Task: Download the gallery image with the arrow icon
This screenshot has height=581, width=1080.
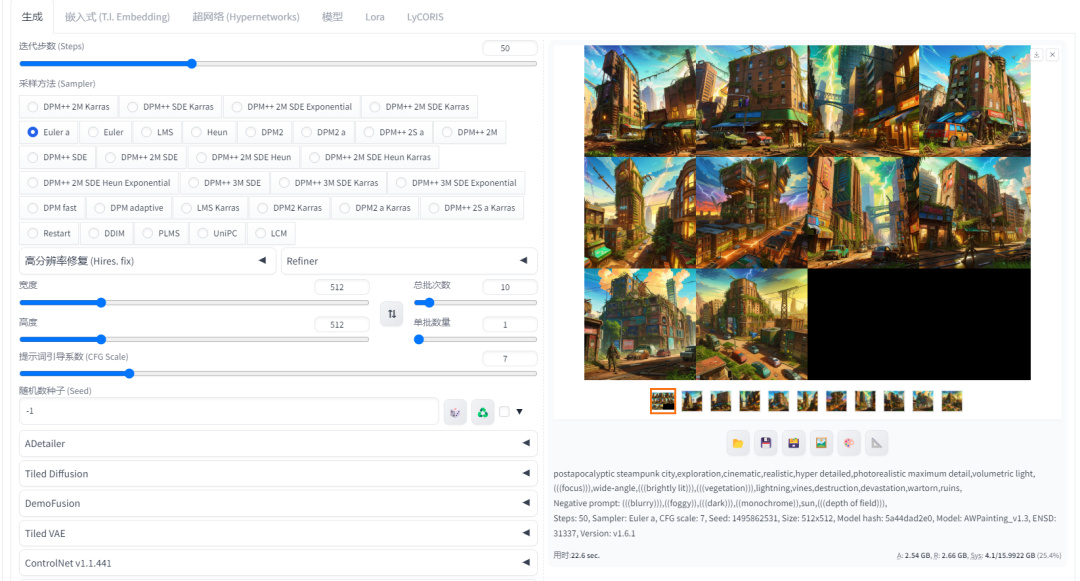Action: click(x=1037, y=54)
